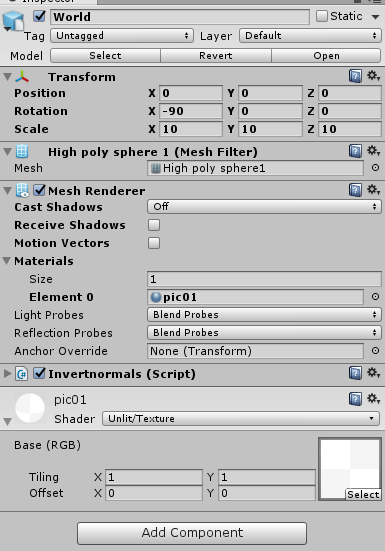Open object picker for Mesh field

click(x=375, y=168)
